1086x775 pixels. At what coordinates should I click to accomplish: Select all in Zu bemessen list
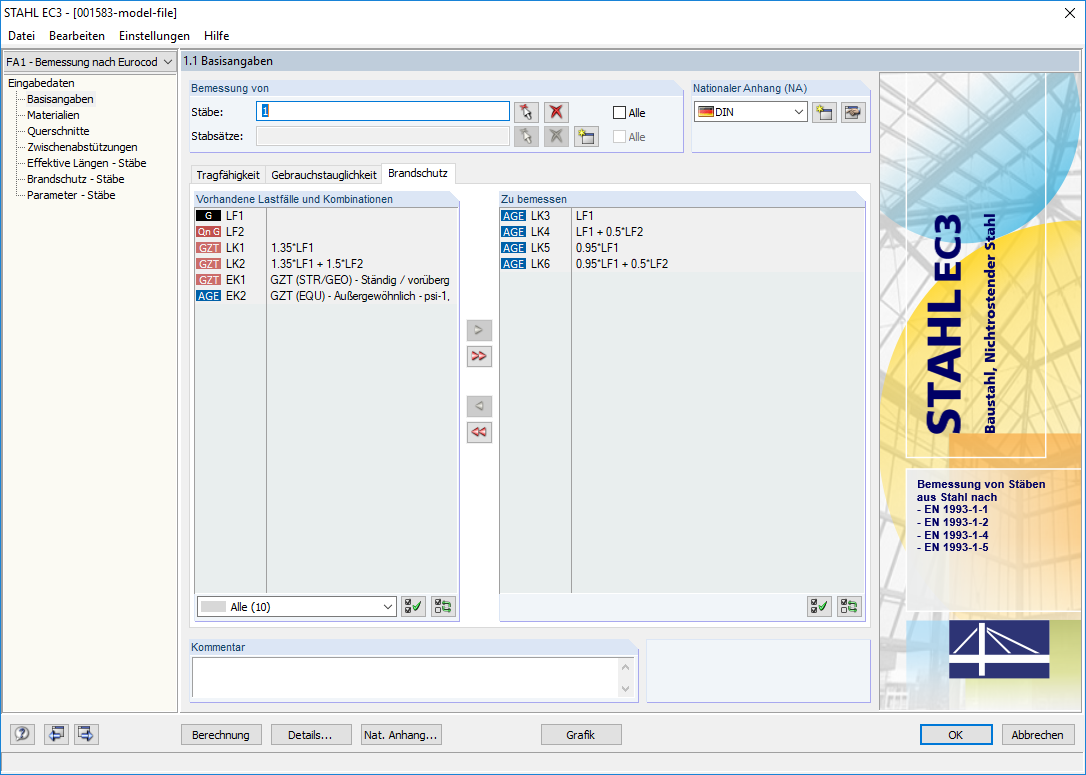click(x=819, y=607)
